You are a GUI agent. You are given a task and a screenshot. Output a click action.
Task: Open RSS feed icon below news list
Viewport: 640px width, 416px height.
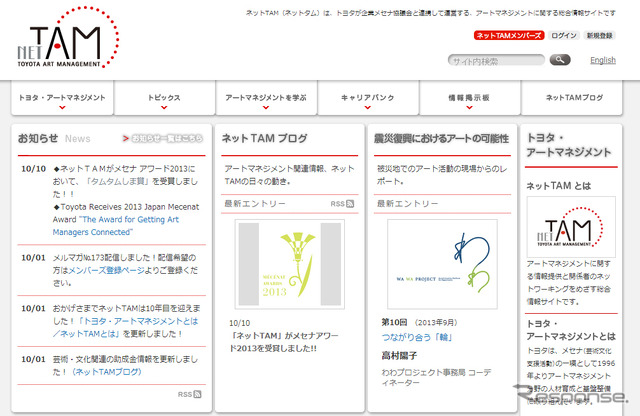[198, 394]
